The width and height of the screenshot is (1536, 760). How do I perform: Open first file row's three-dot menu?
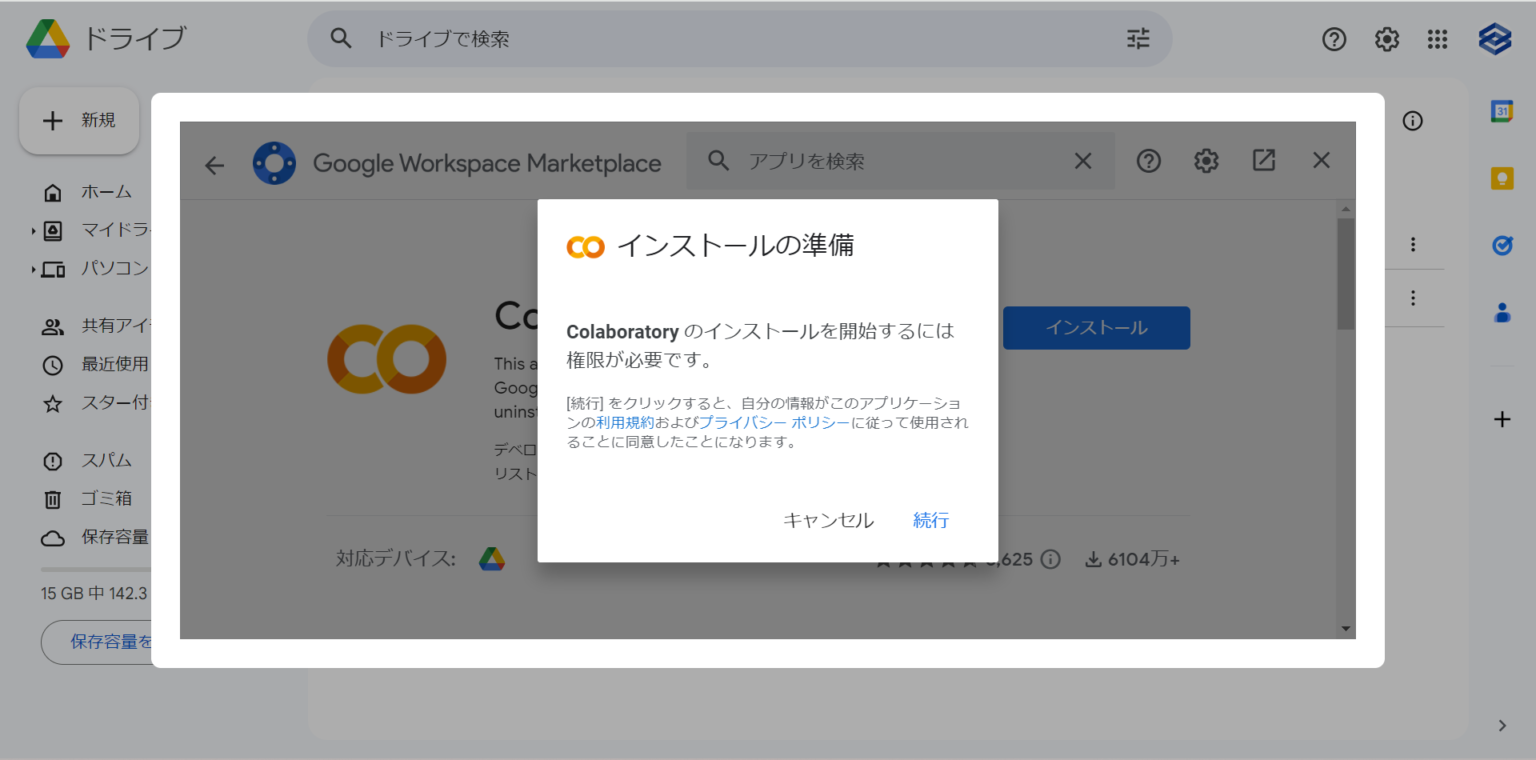click(1413, 244)
